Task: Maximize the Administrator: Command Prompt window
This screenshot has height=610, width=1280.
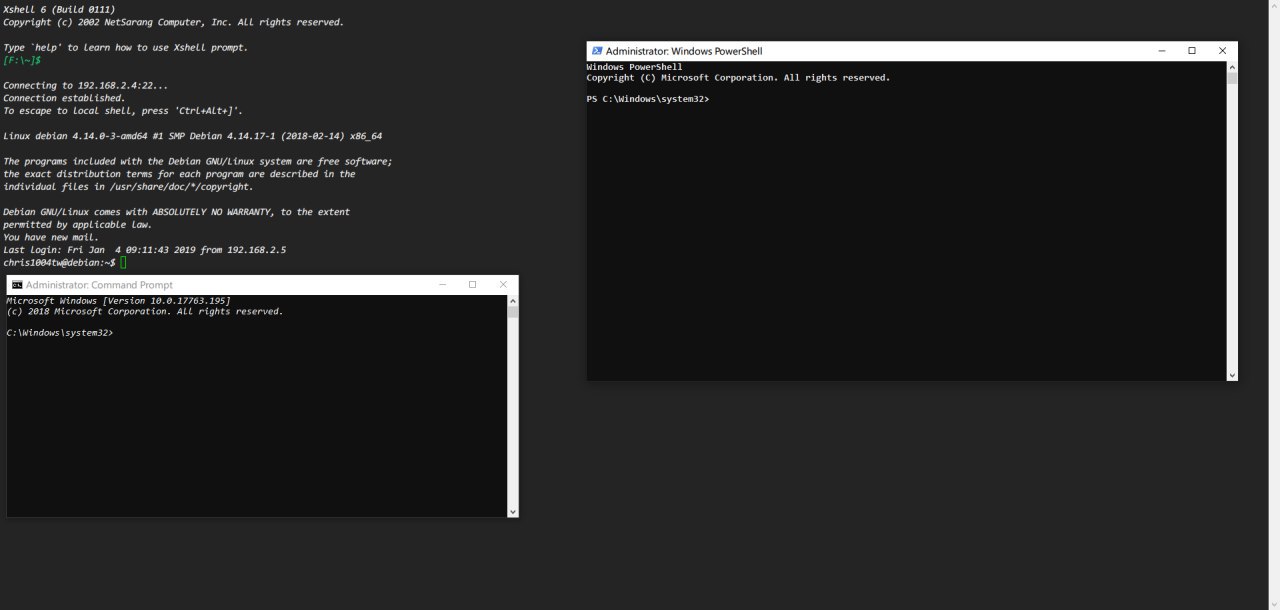Action: click(x=472, y=285)
